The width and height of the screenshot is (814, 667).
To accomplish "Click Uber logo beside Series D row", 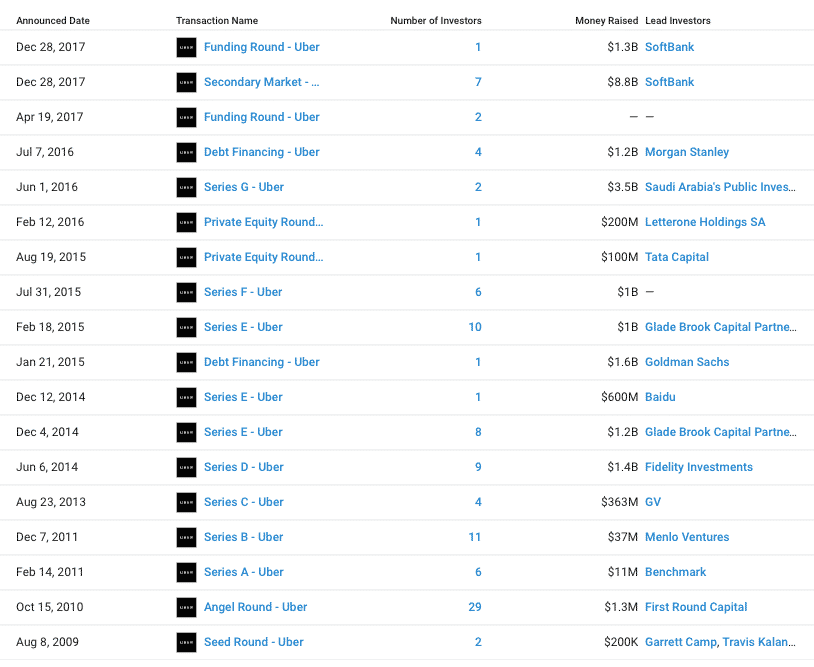I will point(186,468).
